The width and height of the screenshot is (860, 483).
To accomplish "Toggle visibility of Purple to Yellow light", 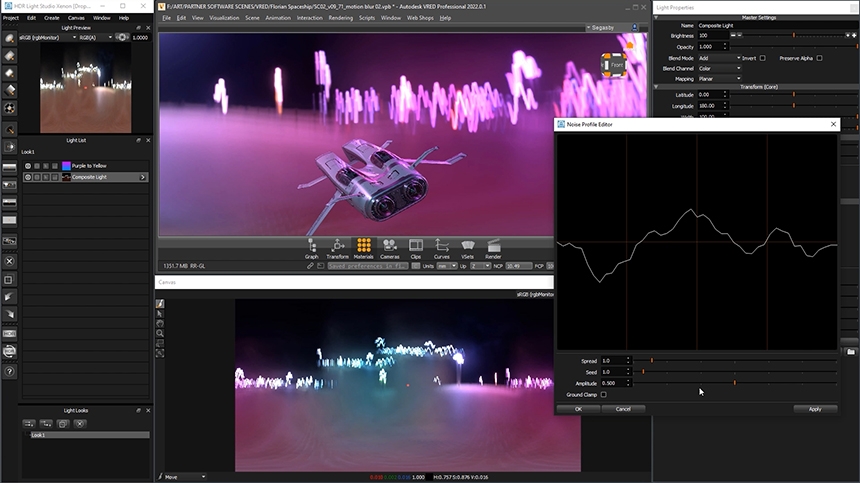I will tap(28, 166).
